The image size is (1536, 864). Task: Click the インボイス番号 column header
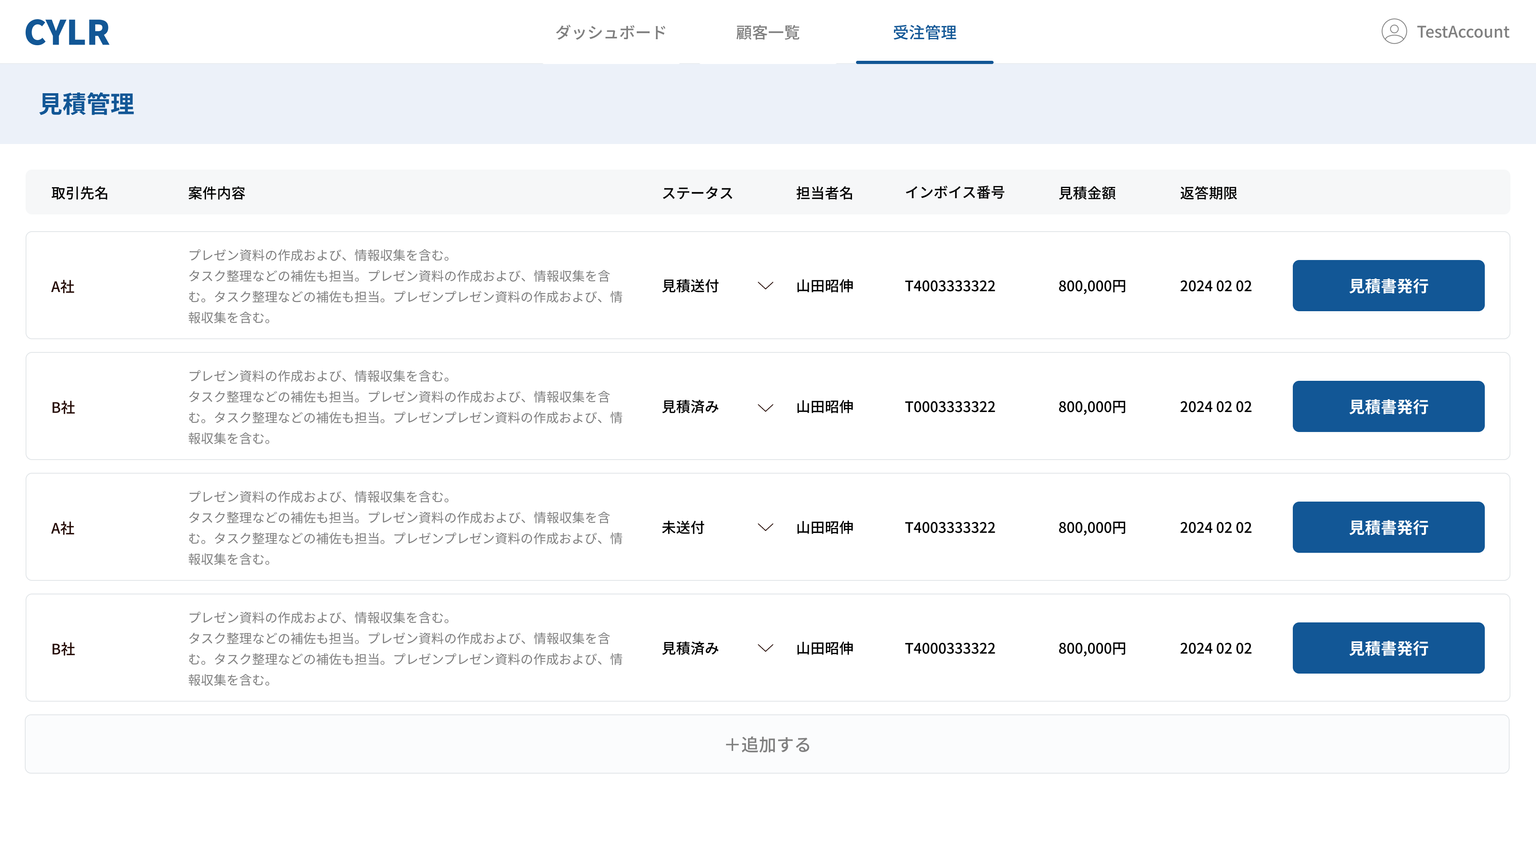954,193
